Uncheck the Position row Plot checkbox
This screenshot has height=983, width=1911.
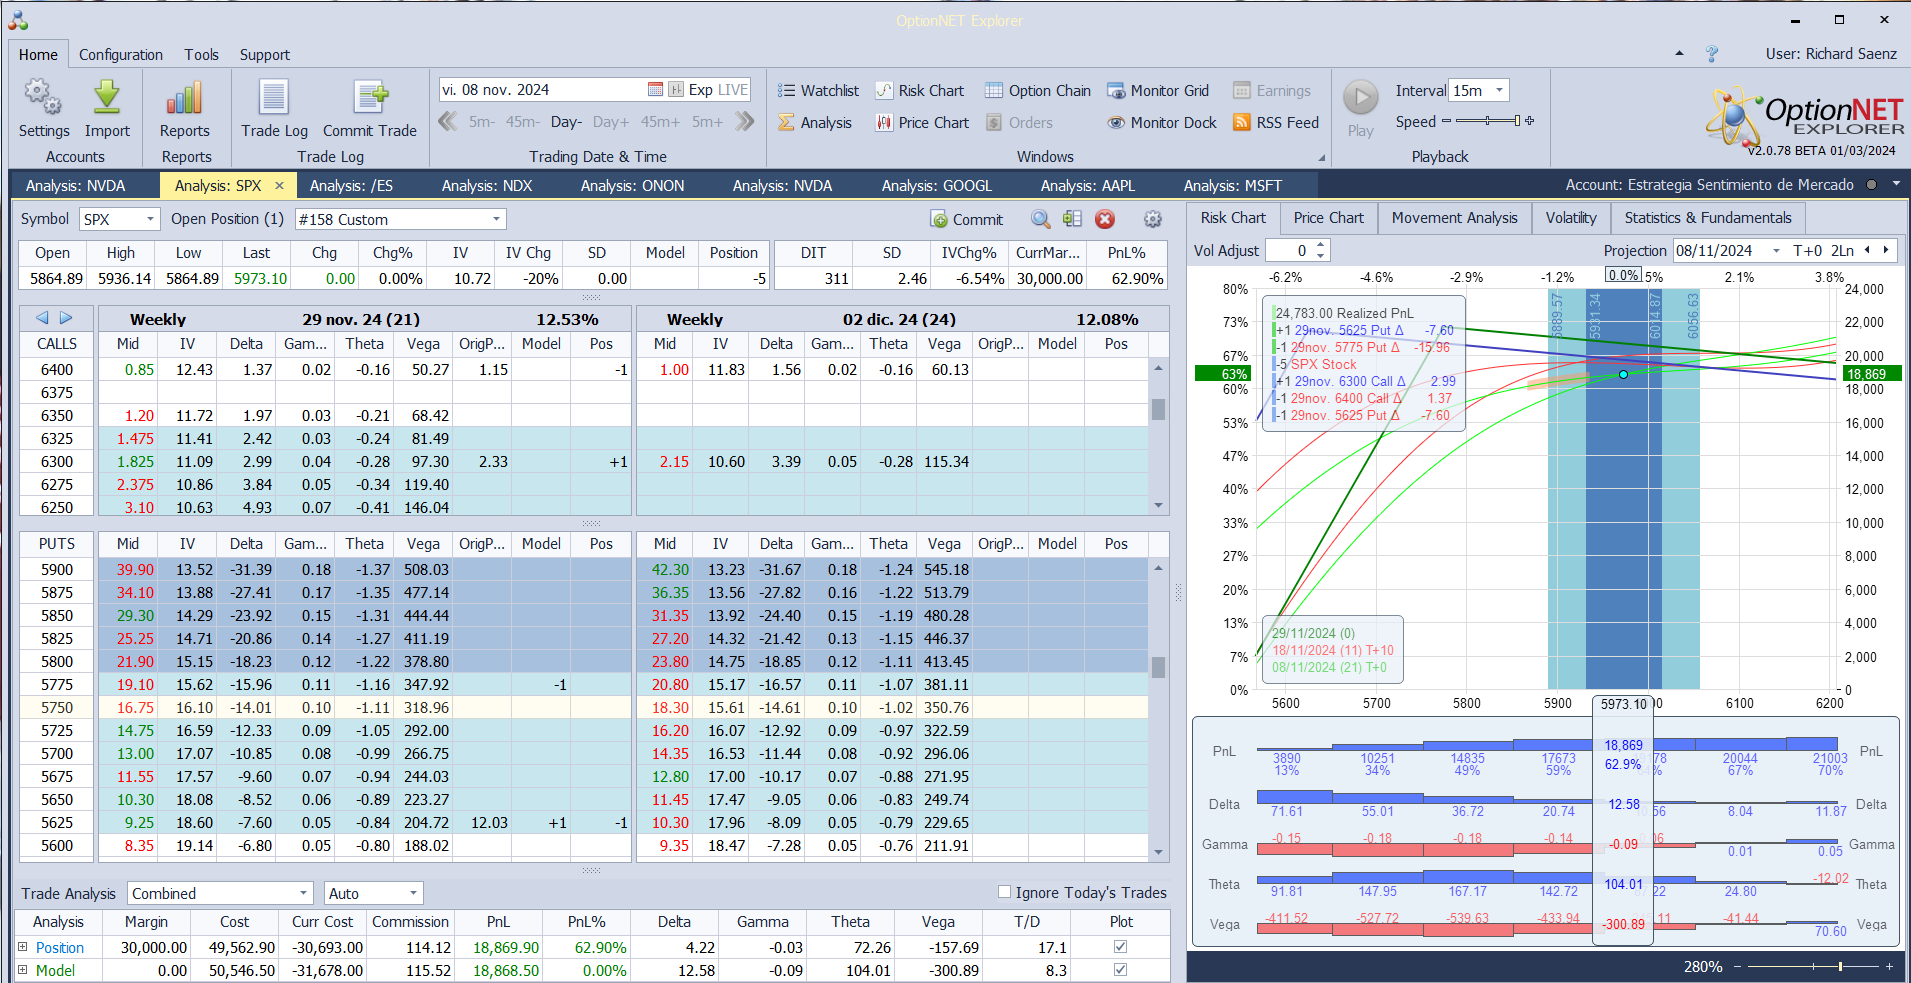pyautogui.click(x=1120, y=947)
